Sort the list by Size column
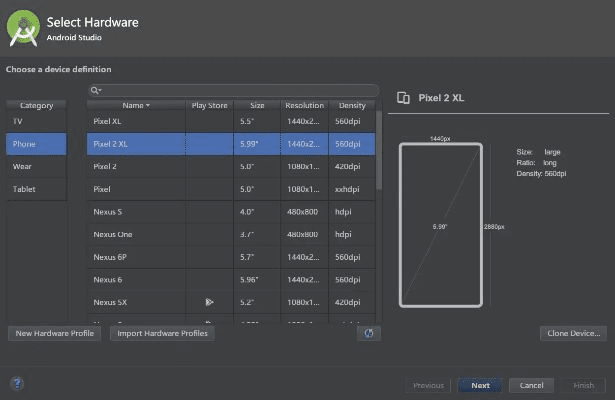Viewport: 615px width, 400px height. (257, 105)
